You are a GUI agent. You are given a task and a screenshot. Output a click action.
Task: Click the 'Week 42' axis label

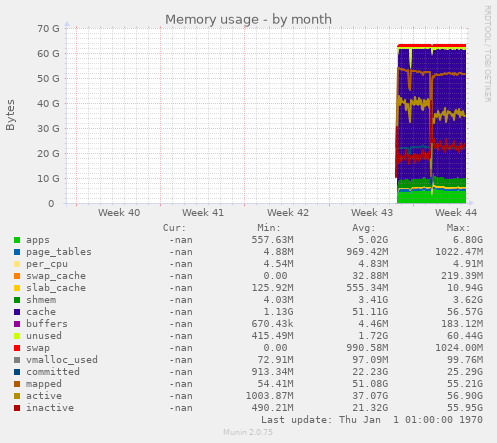click(x=288, y=213)
